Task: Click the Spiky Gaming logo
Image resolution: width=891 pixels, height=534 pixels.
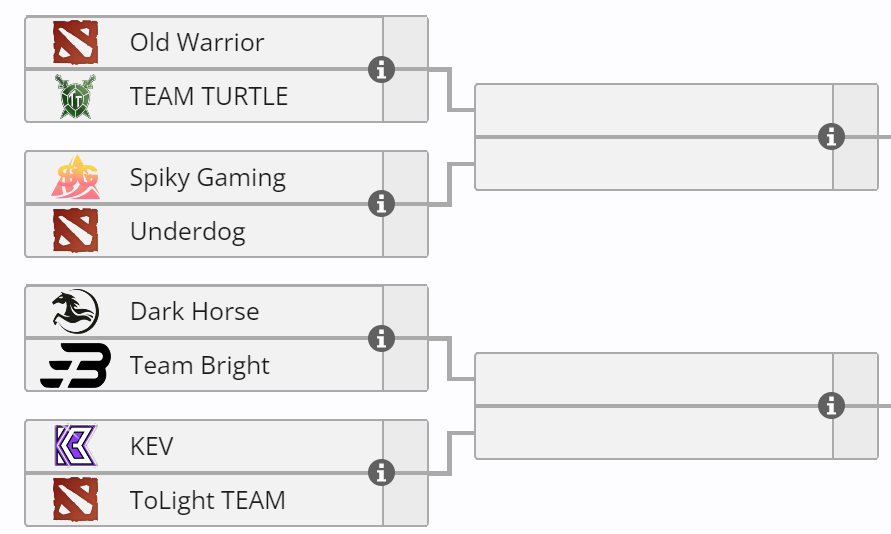Action: (x=75, y=178)
